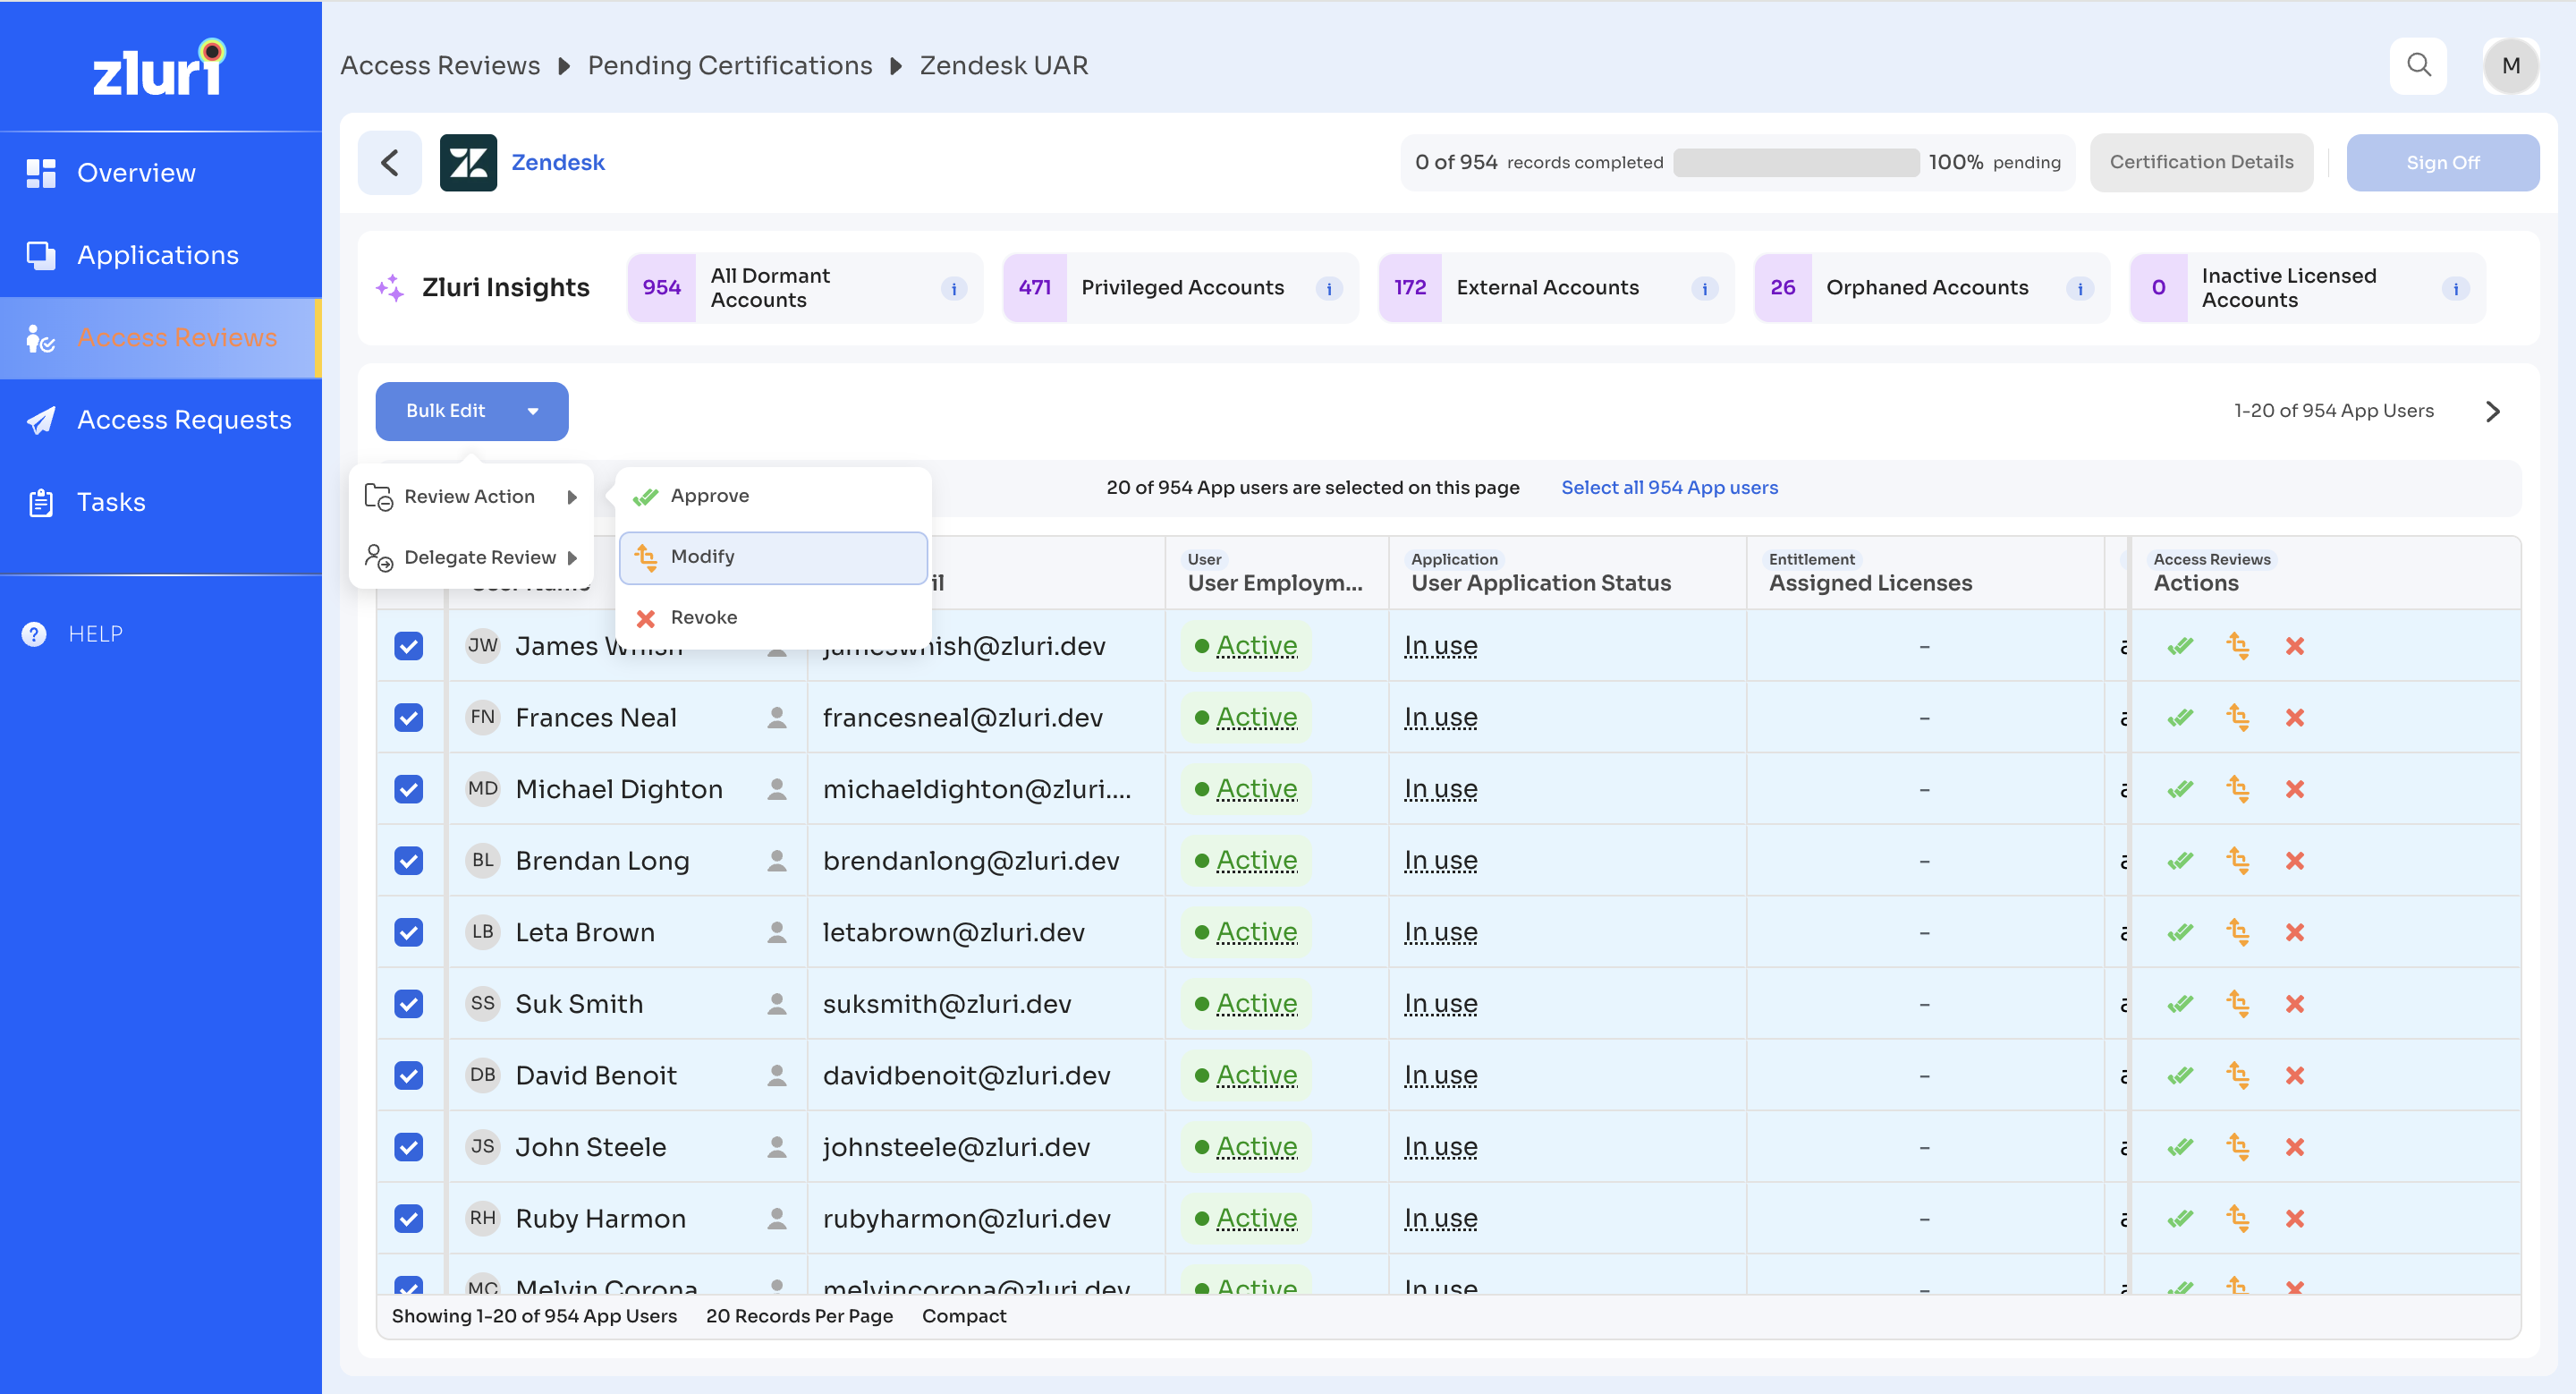2576x1394 pixels.
Task: Click the back arrow beside Zendesk
Action: coord(390,162)
